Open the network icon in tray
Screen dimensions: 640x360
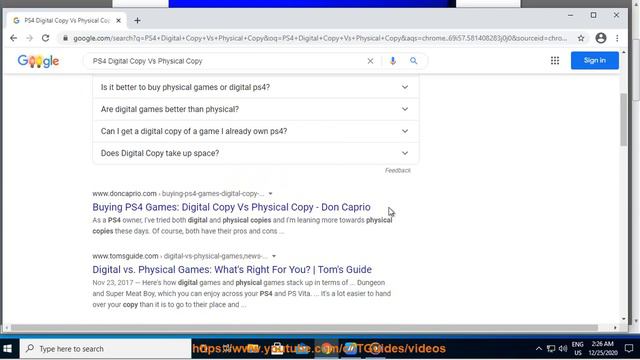551,349
